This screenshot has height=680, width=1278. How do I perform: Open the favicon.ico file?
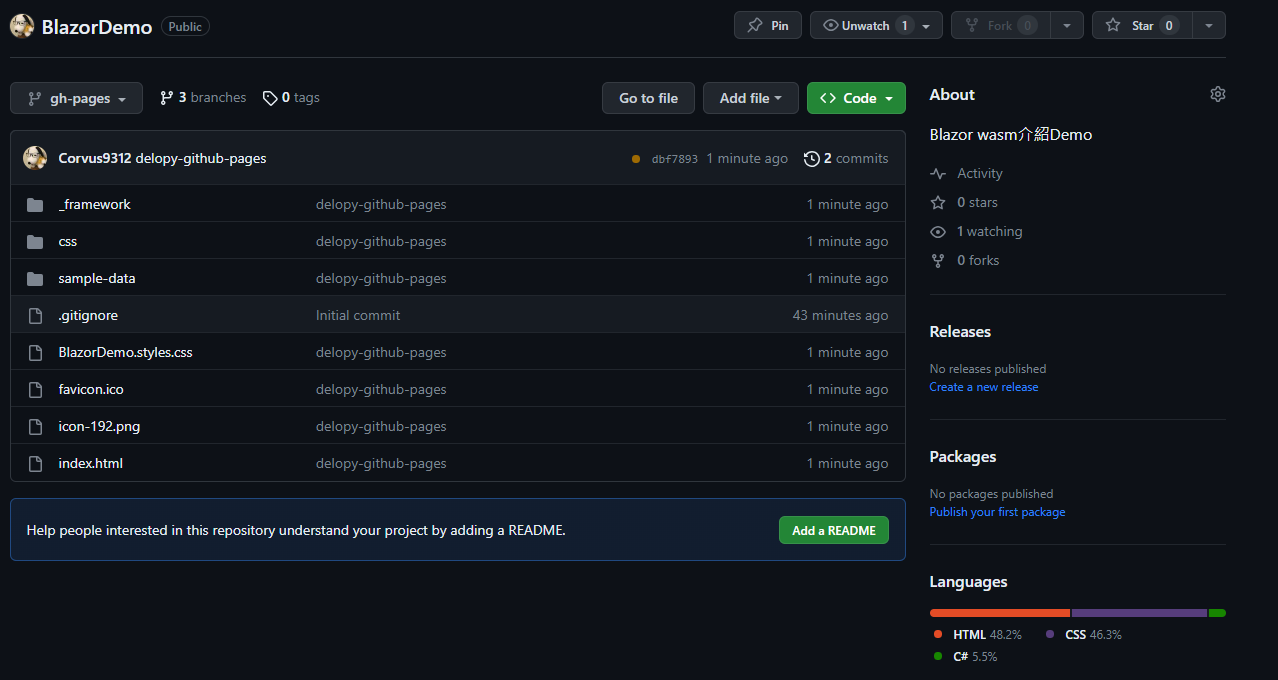tap(91, 389)
